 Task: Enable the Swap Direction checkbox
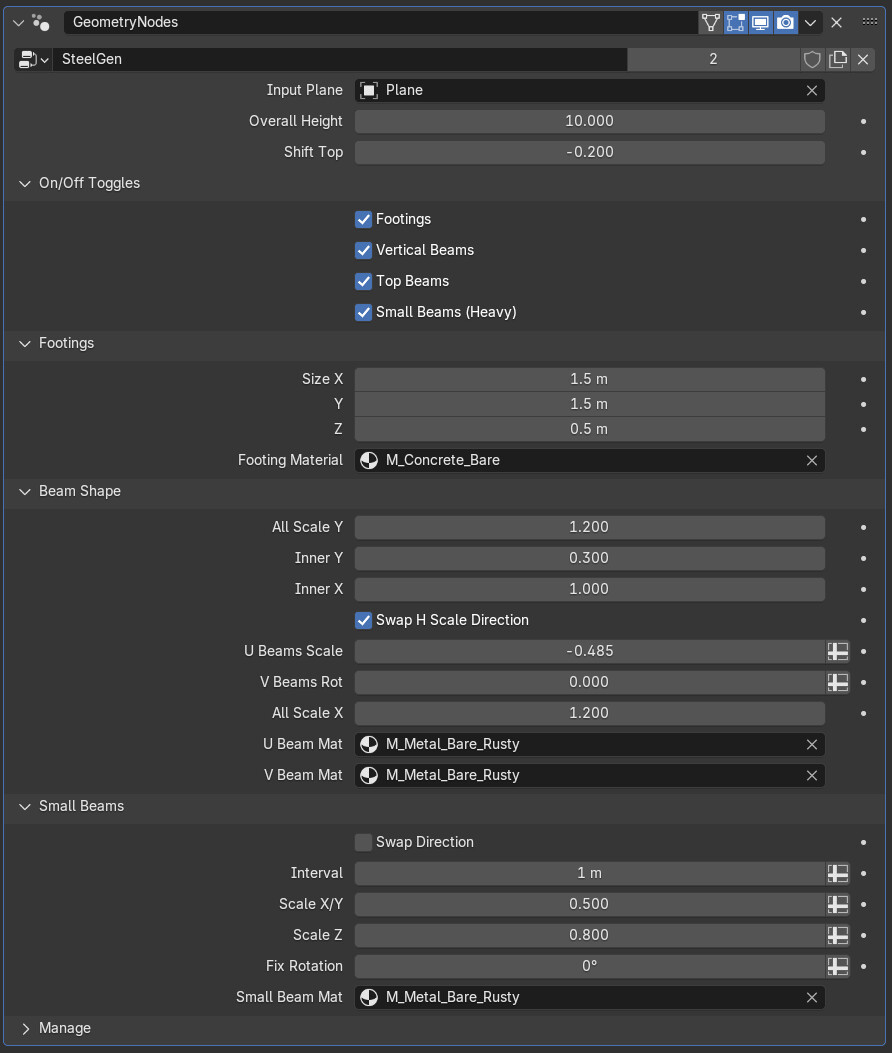364,842
